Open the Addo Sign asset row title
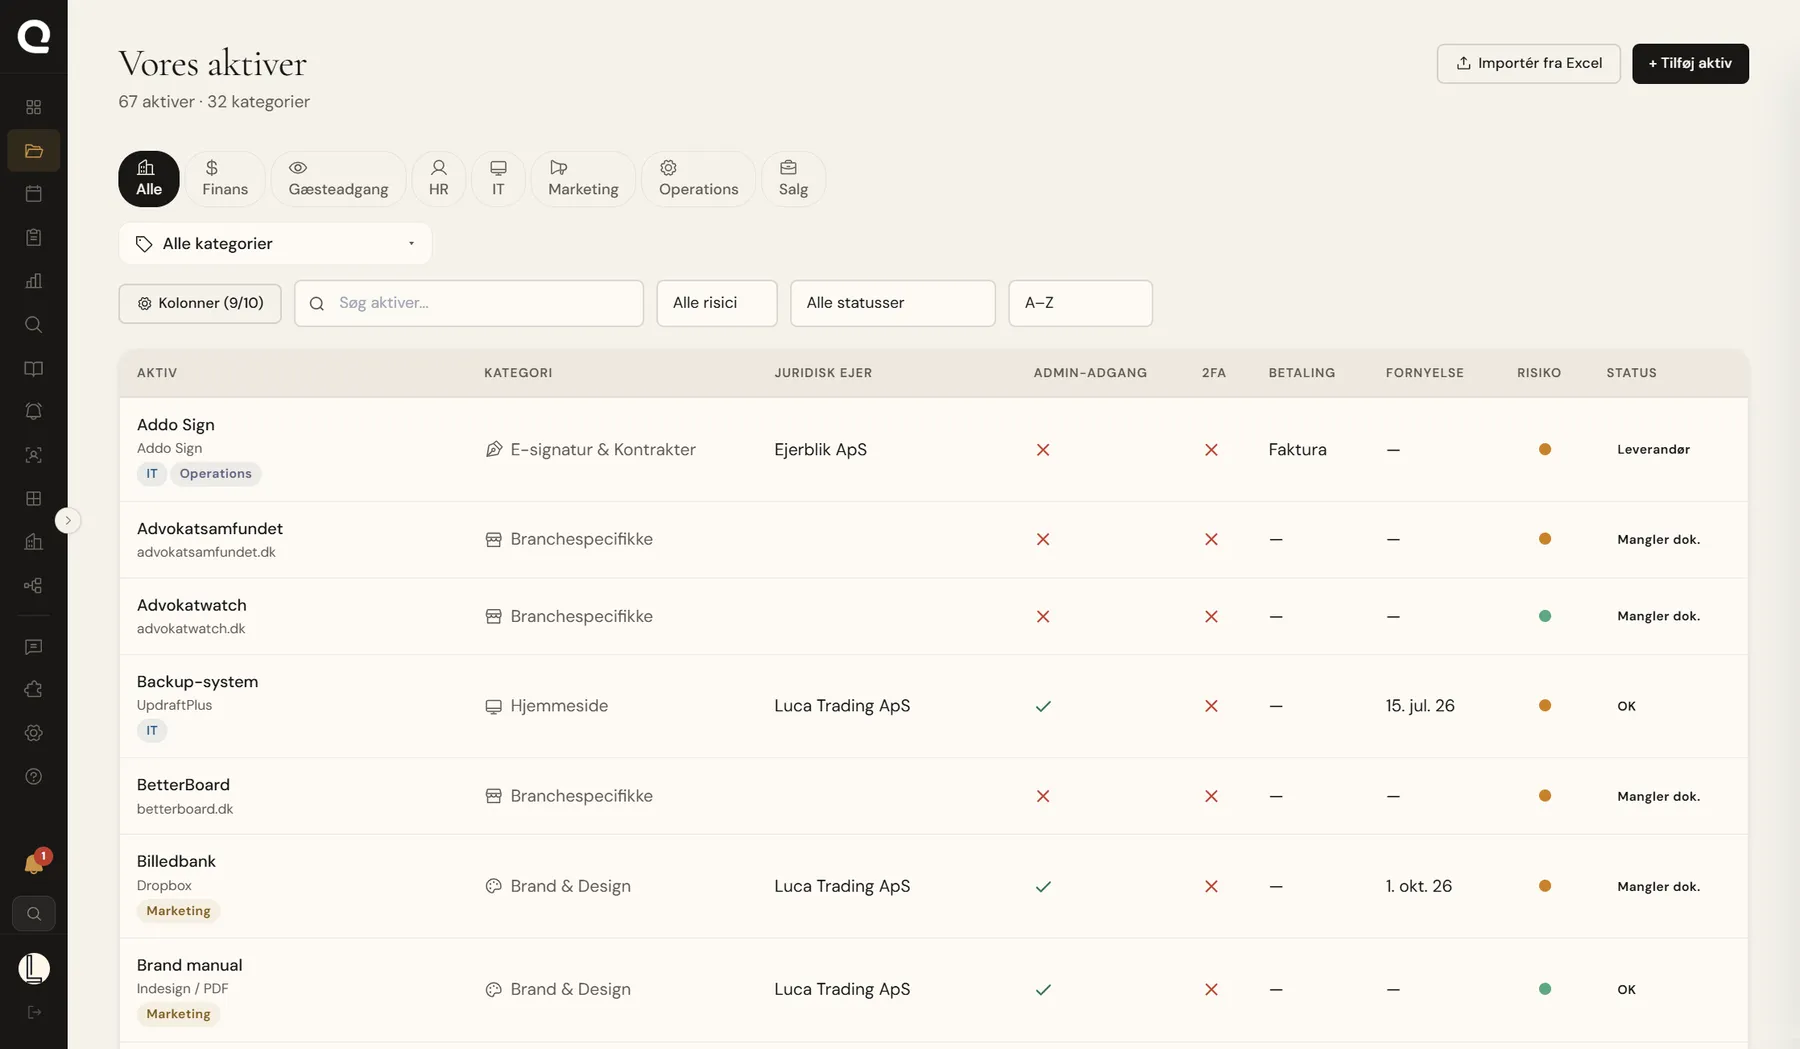The image size is (1800, 1049). [x=176, y=425]
